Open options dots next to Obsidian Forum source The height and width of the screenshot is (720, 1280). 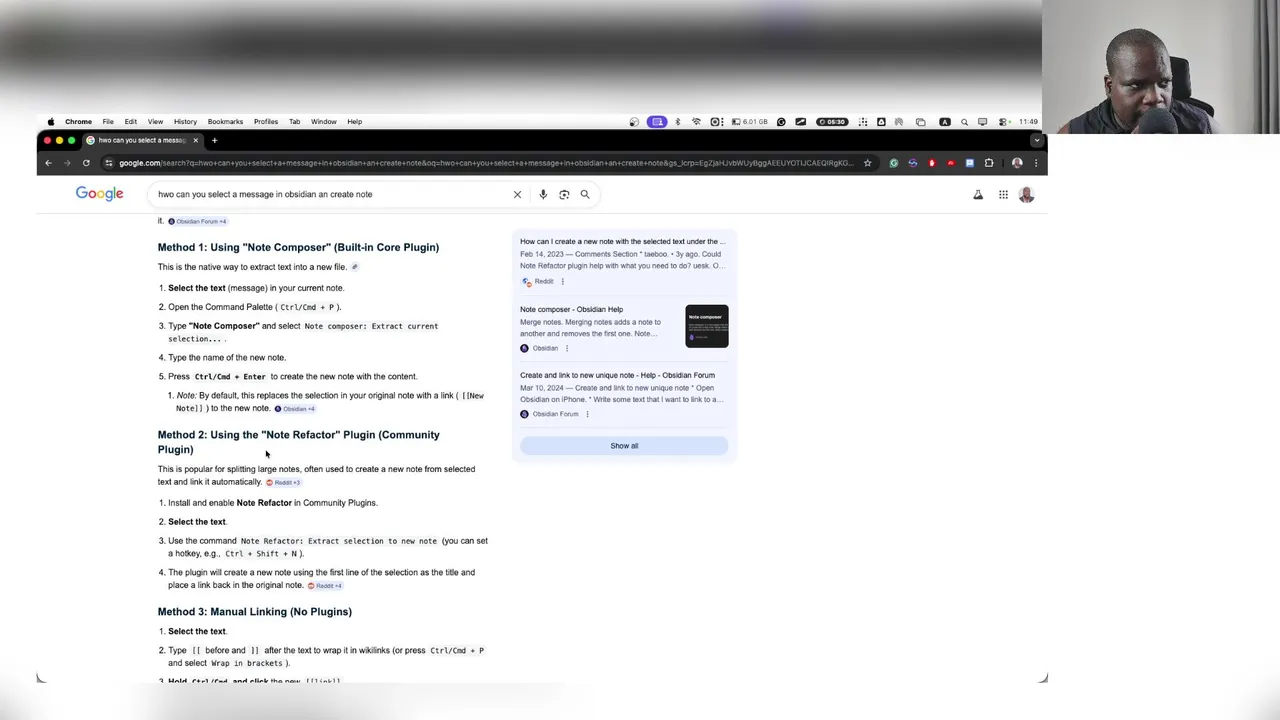(587, 414)
